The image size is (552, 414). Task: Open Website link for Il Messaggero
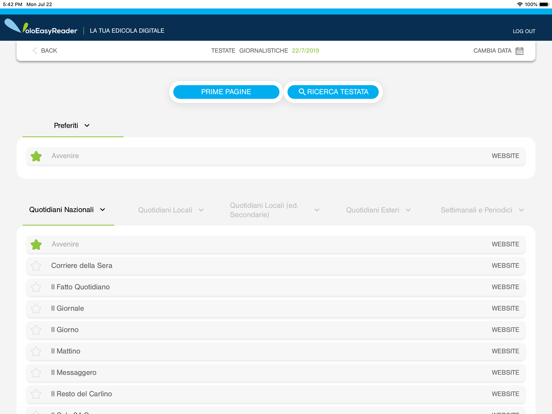(505, 373)
